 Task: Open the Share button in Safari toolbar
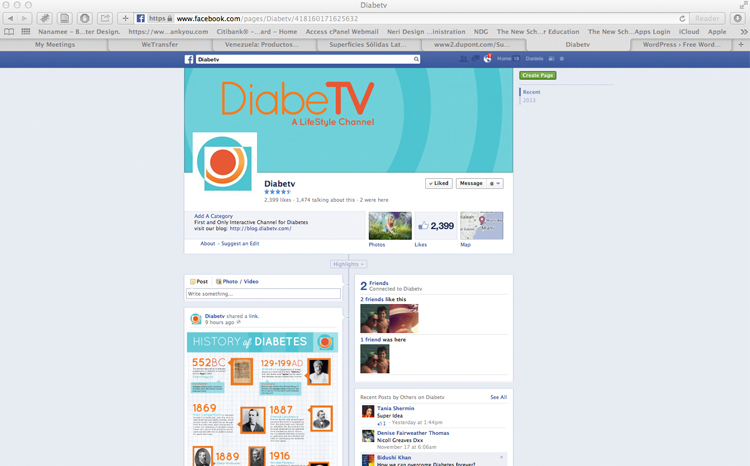[105, 18]
